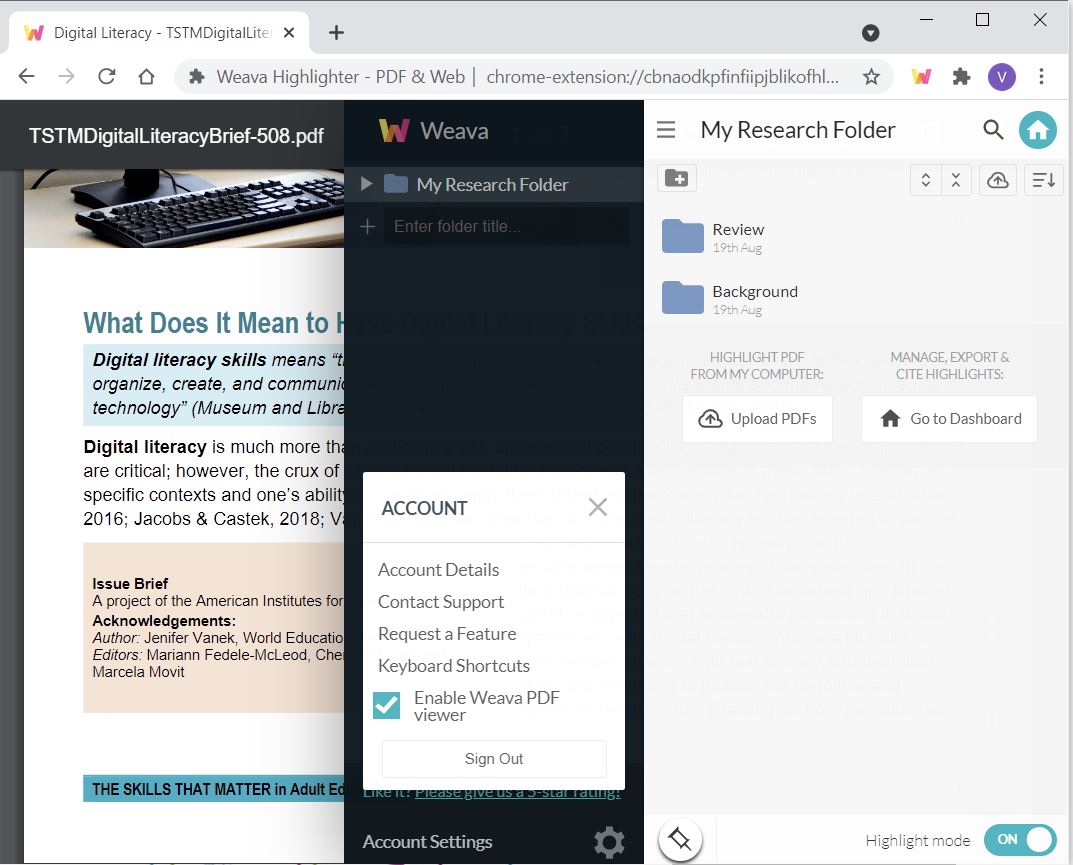Screen dimensions: 1073x865
Task: Open Contact Support
Action: coord(441,602)
